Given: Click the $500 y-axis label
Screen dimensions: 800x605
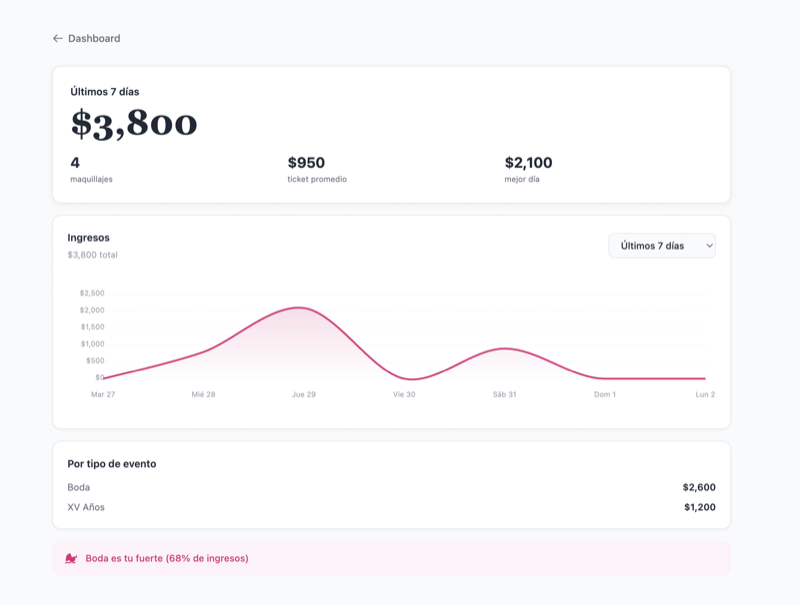Looking at the screenshot, I should point(95,361).
